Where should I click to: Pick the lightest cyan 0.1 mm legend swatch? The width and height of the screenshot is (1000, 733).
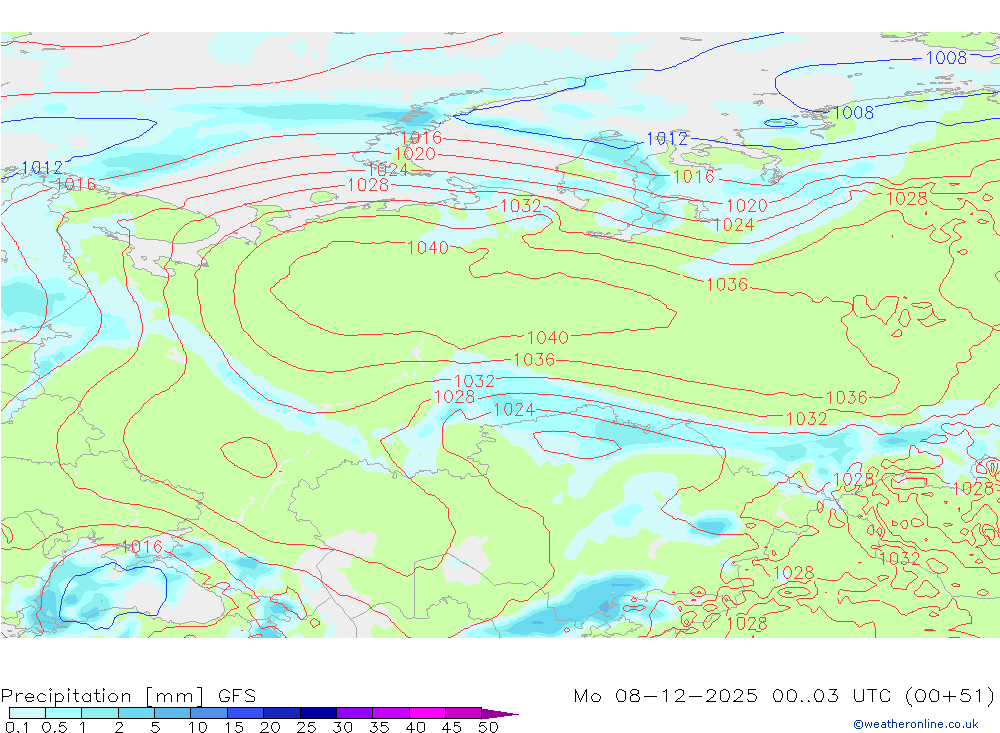point(27,713)
